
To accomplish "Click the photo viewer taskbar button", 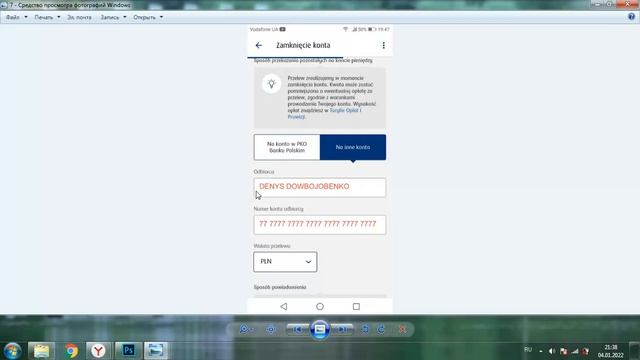I will pos(156,351).
